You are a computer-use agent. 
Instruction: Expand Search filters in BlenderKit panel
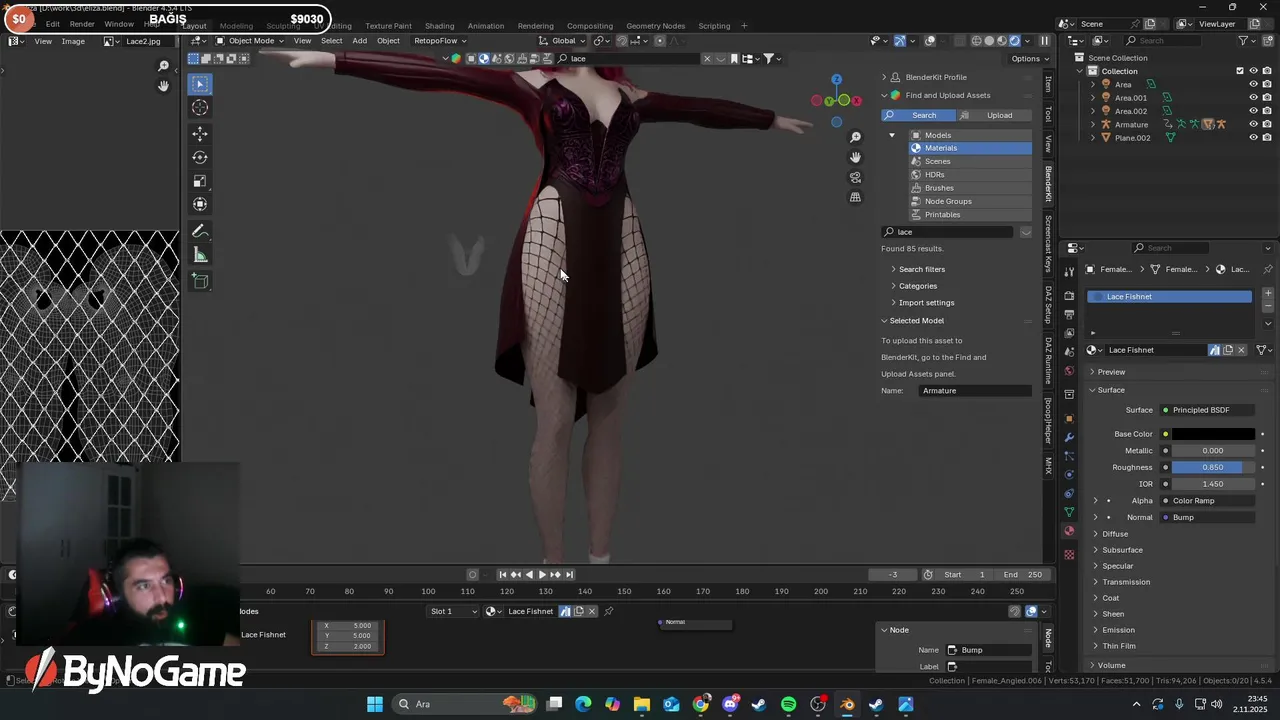click(x=921, y=269)
